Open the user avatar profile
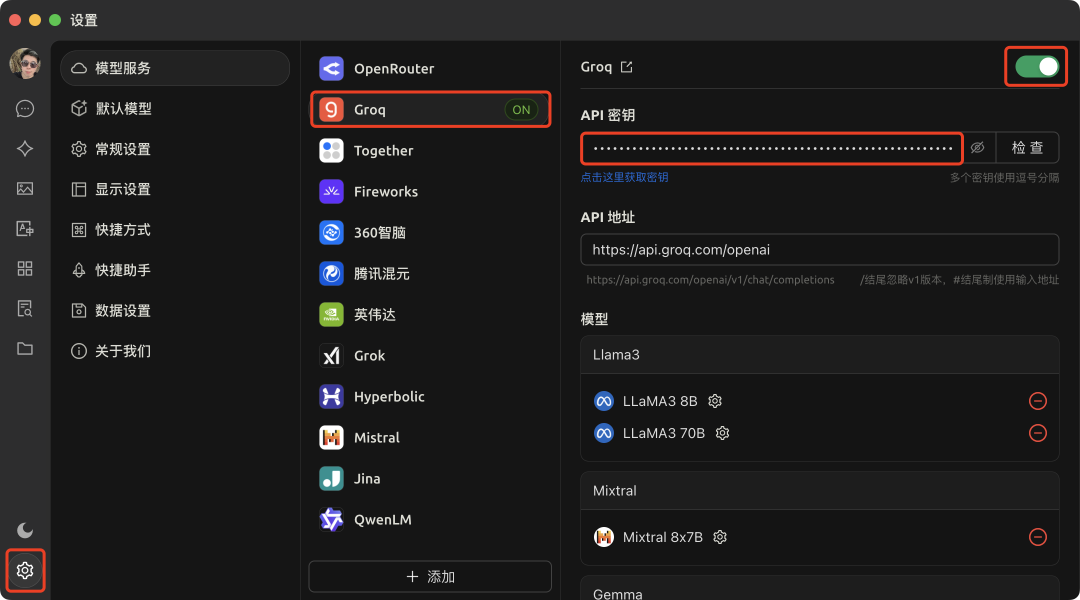 25,63
